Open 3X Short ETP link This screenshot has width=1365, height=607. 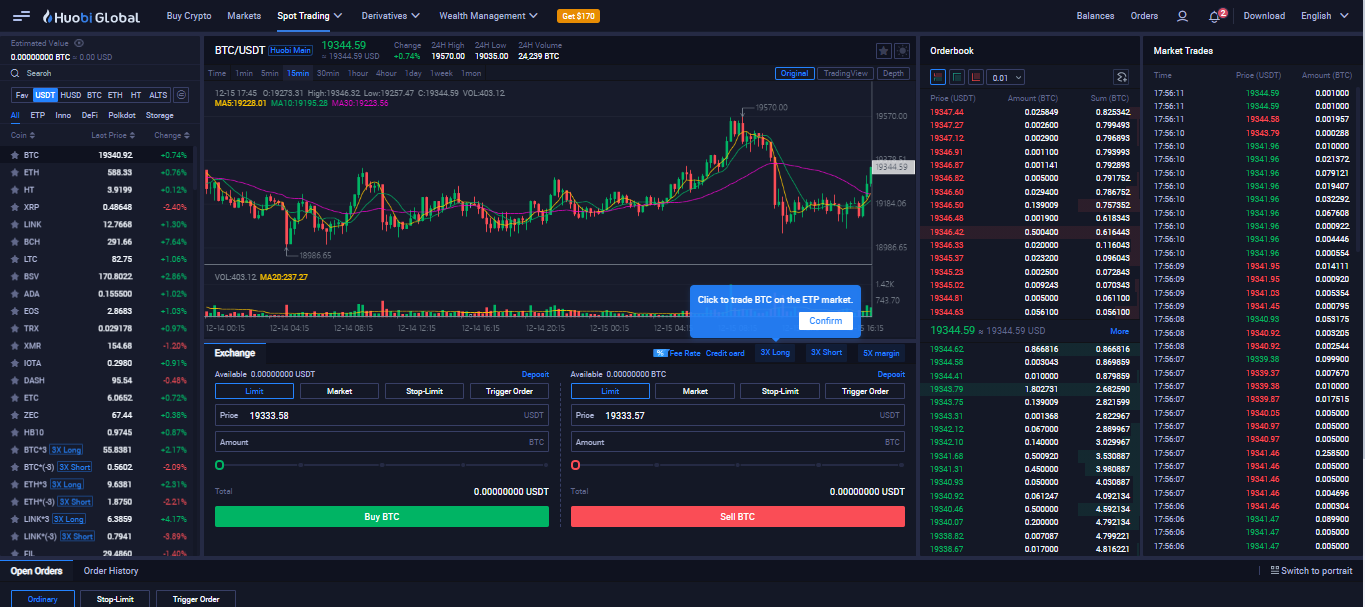[x=826, y=353]
